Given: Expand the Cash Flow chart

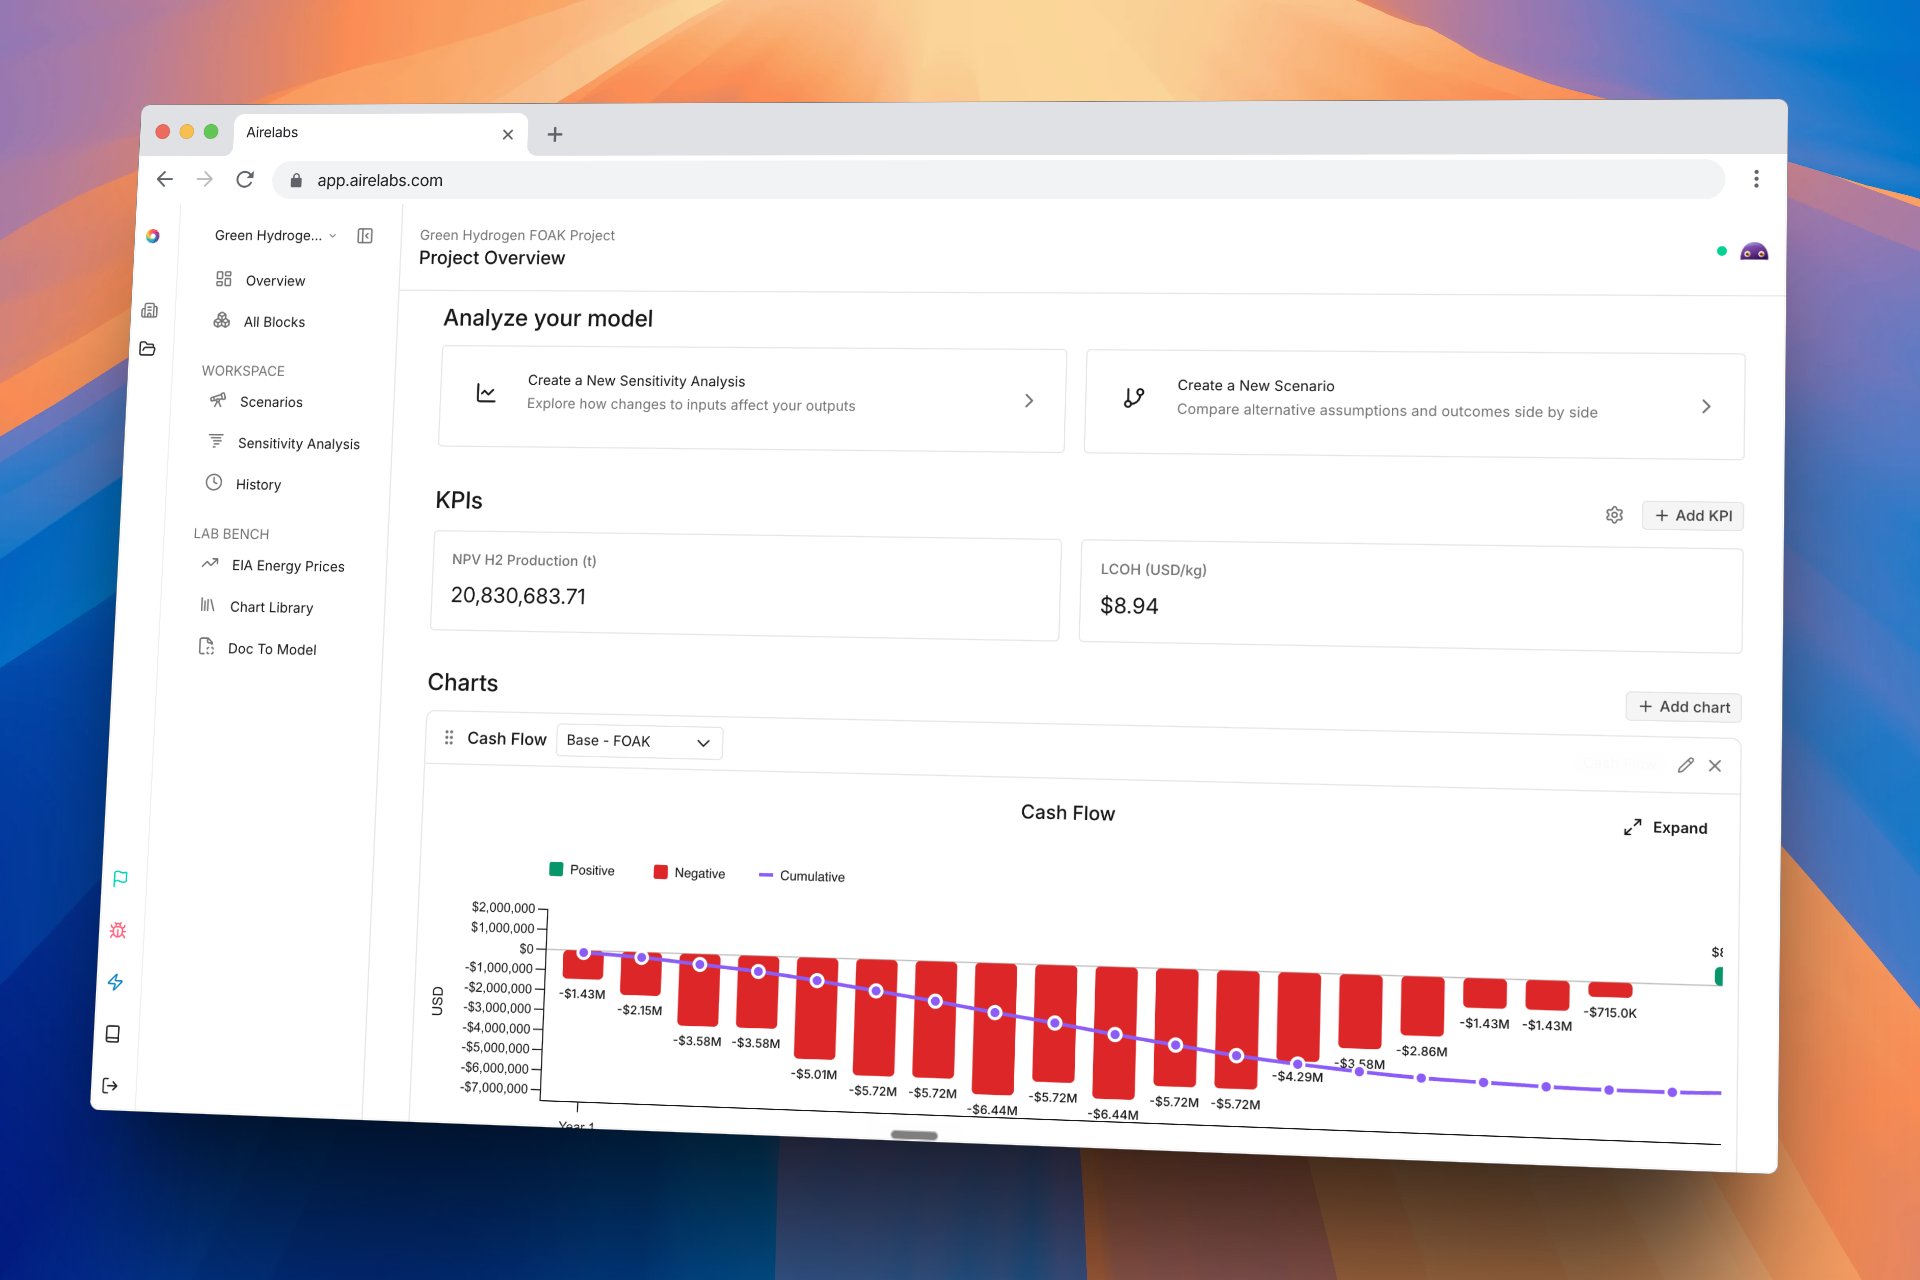Looking at the screenshot, I should click(1665, 828).
